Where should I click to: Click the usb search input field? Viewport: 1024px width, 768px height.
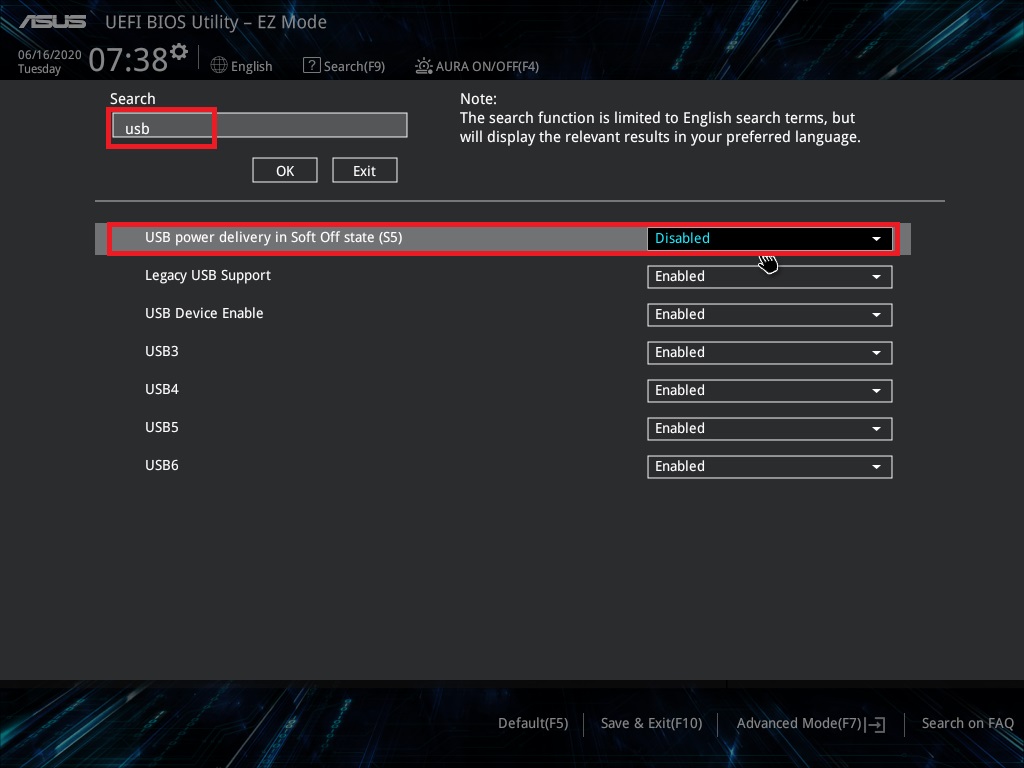click(260, 125)
